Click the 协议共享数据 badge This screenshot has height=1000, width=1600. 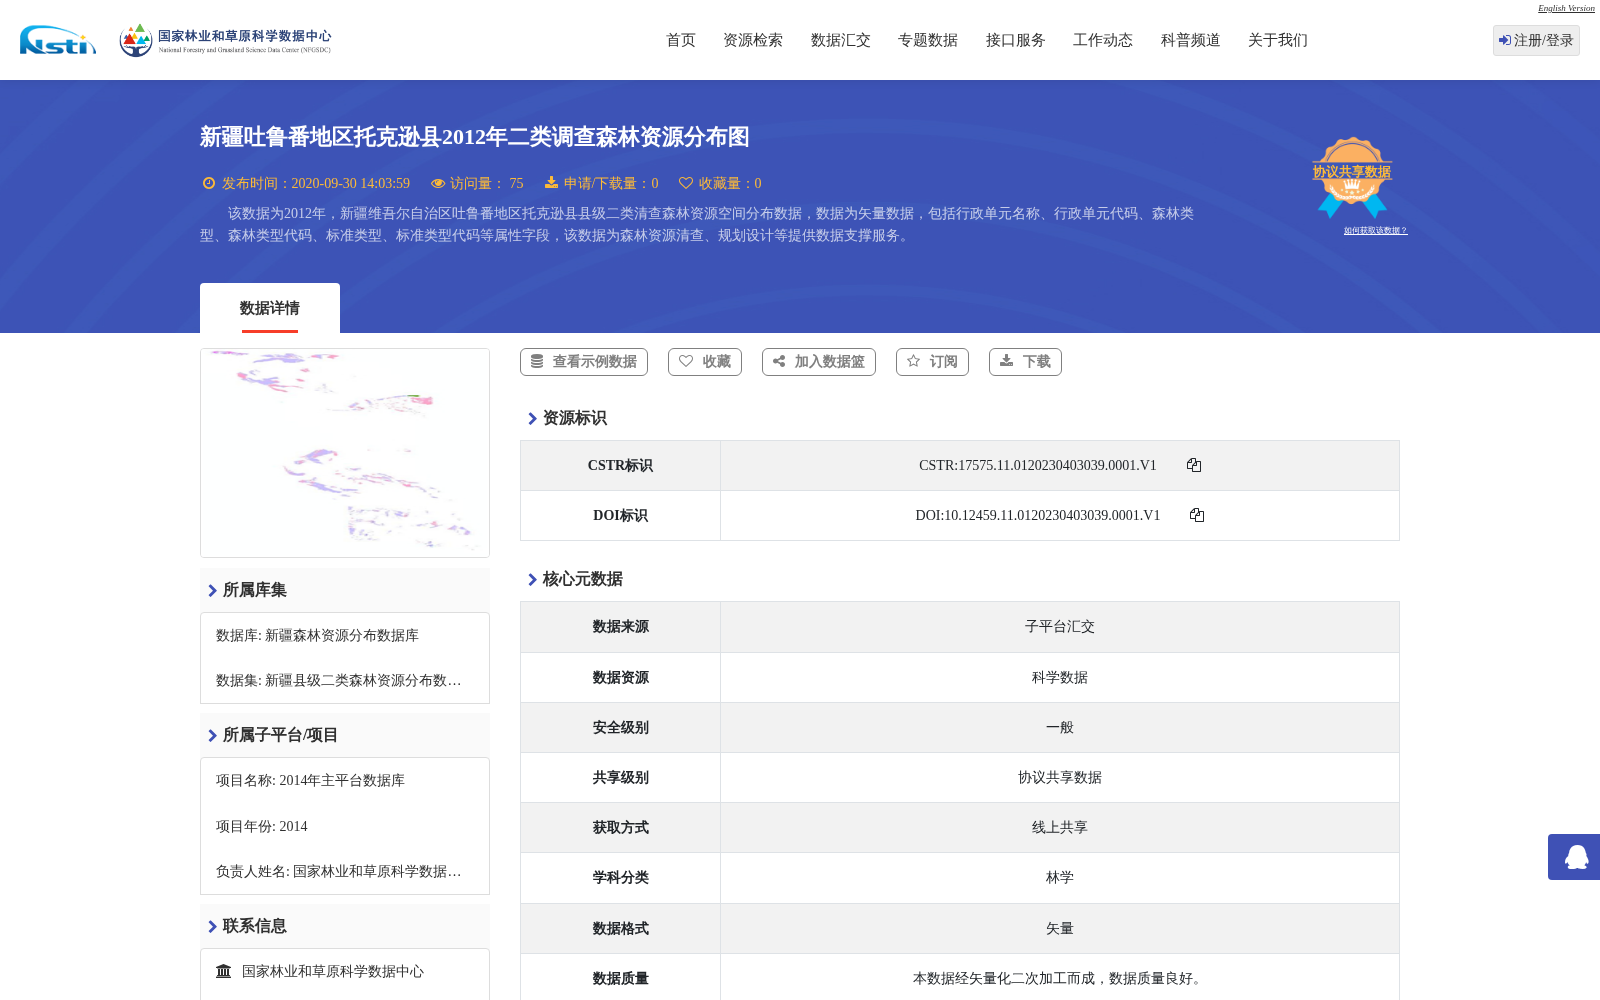click(x=1352, y=177)
